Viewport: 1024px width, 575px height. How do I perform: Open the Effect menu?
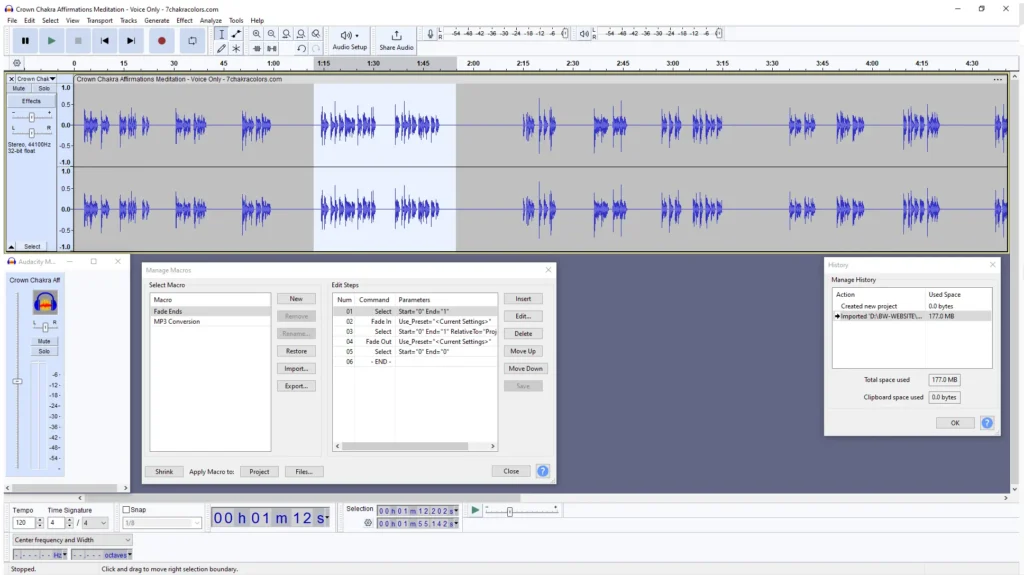pos(184,20)
